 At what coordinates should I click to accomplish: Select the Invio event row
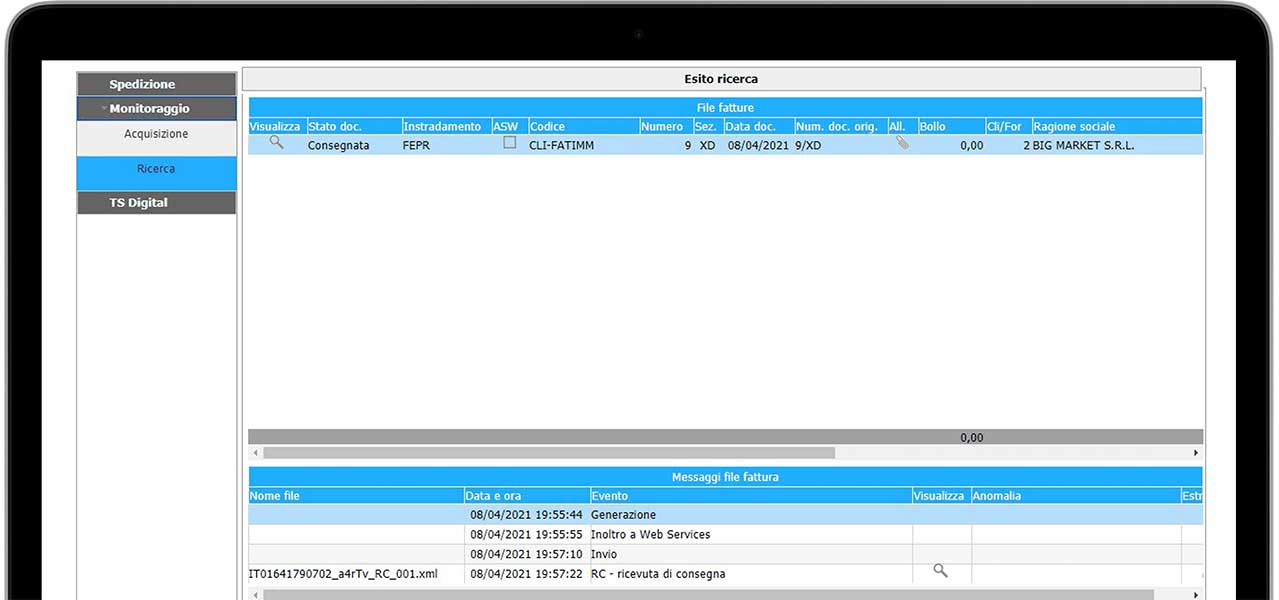725,554
